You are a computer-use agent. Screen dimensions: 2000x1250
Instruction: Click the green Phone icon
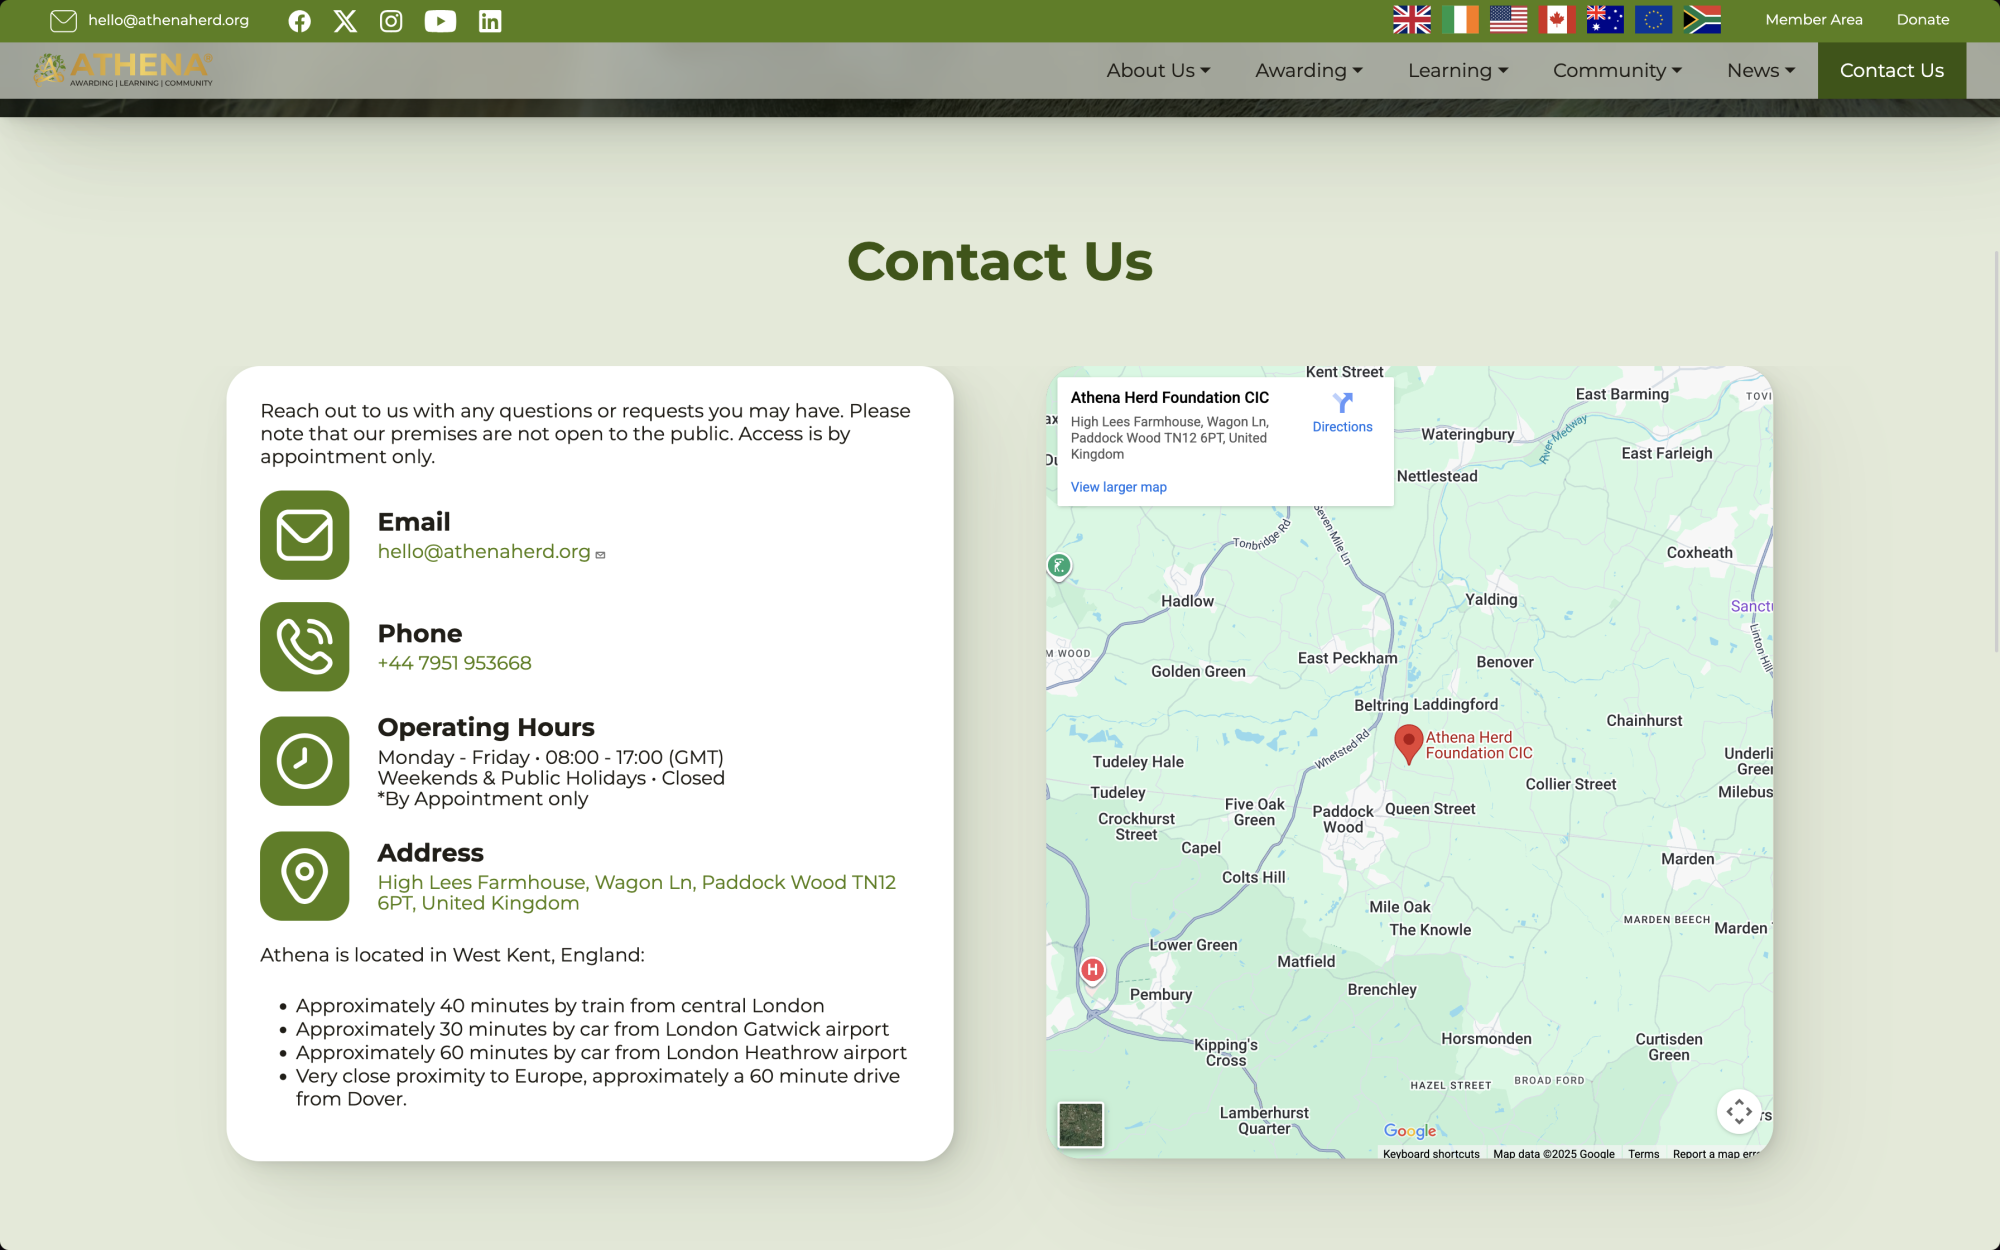[305, 647]
